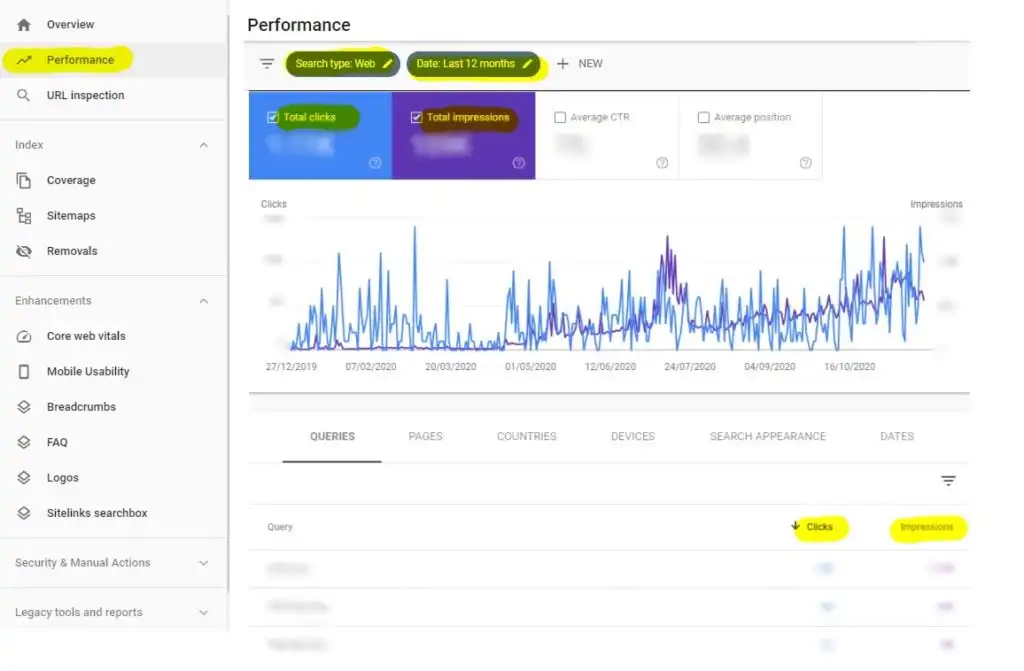Tick the Average position checkbox
Viewport: 1024px width, 671px height.
tap(704, 118)
